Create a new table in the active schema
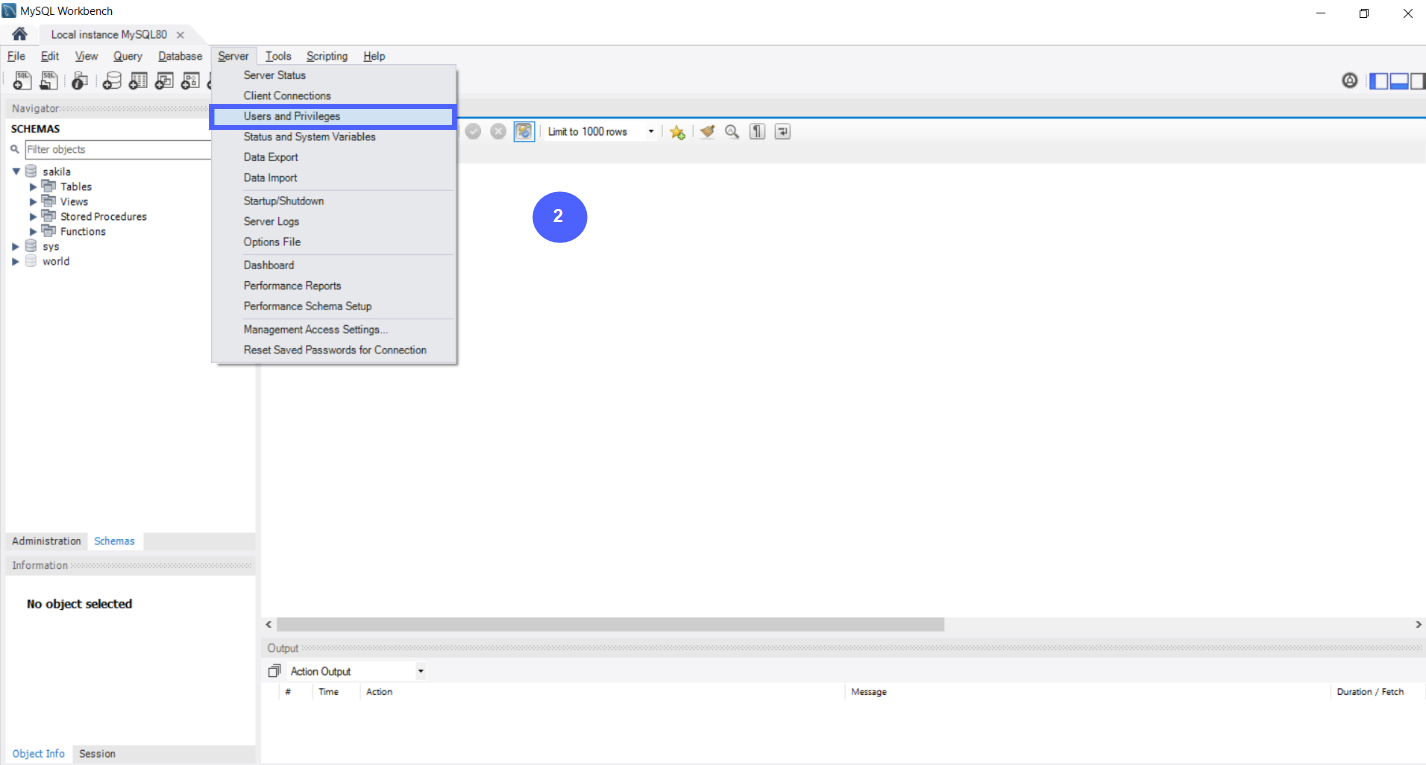 click(137, 81)
